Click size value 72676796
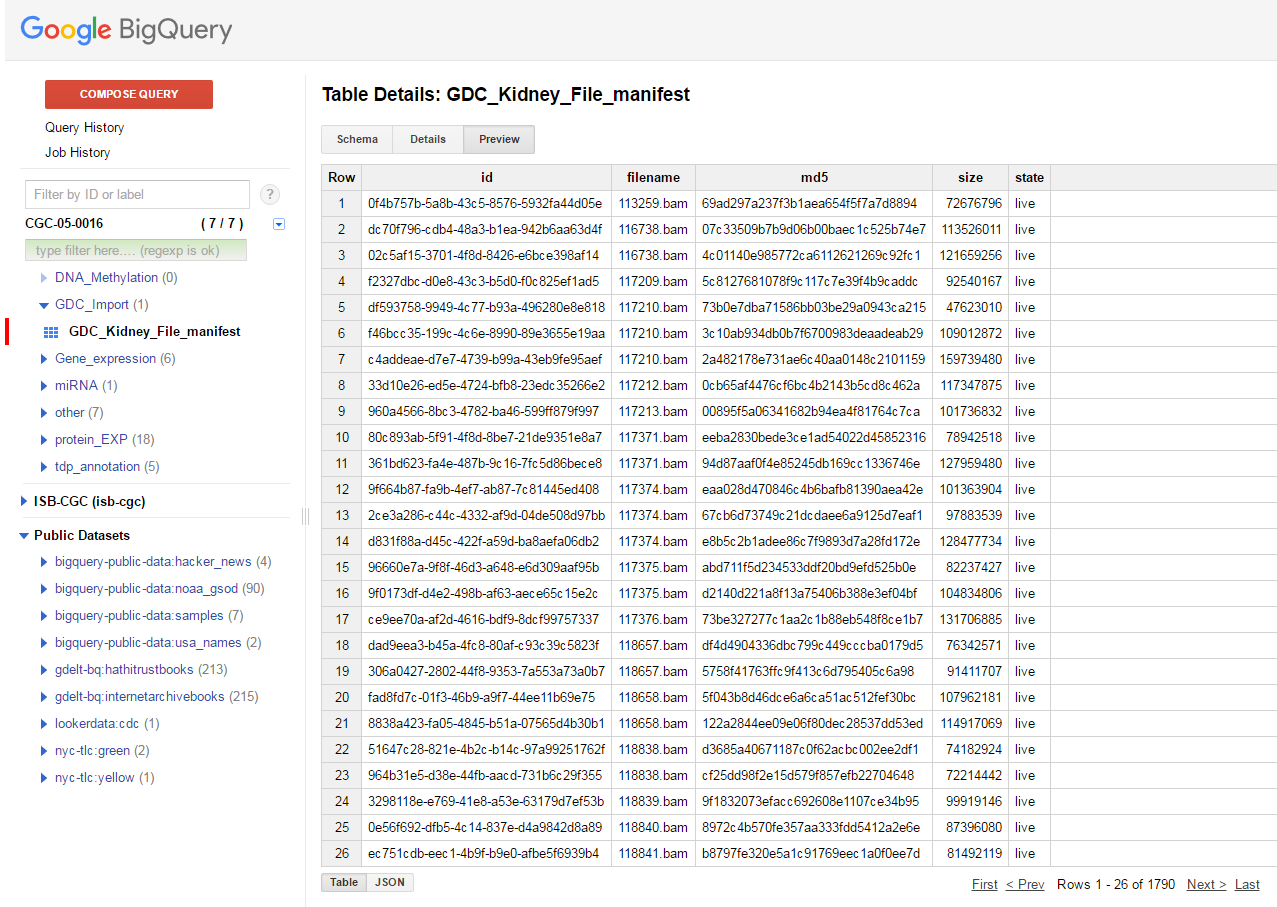Screen dimensions: 1277x907 (971, 204)
